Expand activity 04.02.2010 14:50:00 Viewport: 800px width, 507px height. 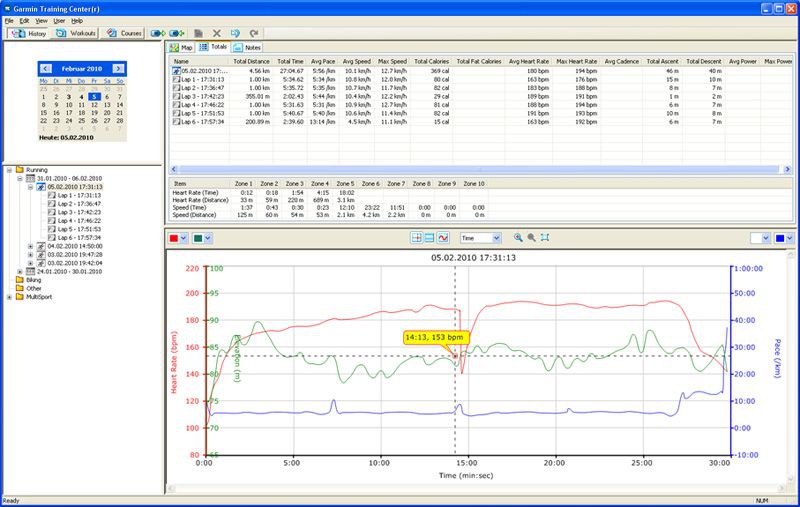click(x=31, y=246)
